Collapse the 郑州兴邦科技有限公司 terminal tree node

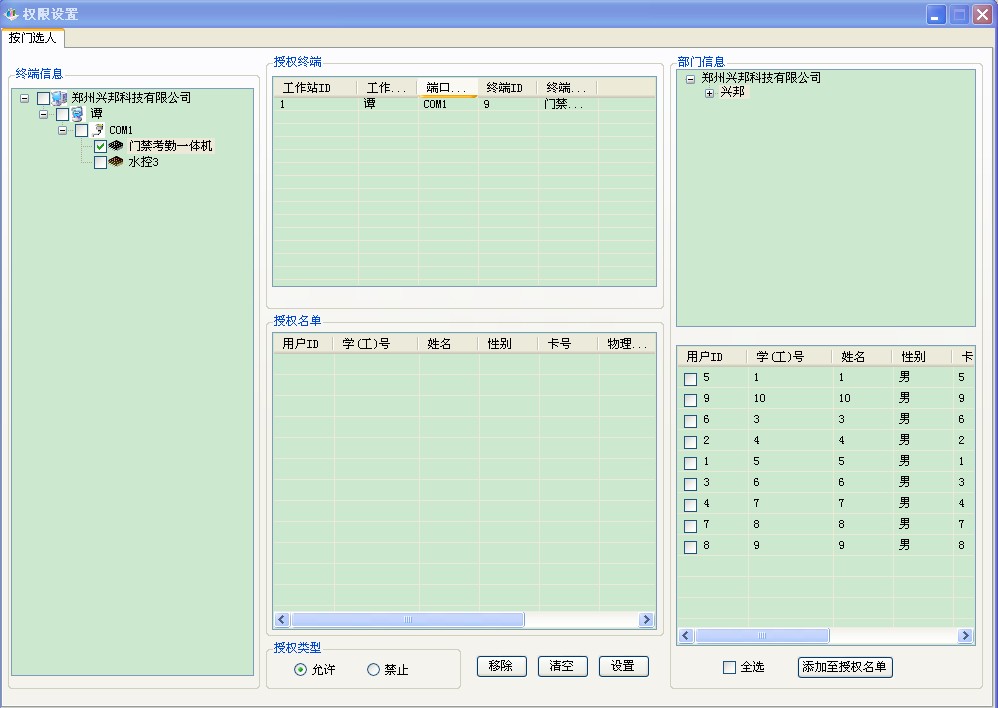coord(24,98)
